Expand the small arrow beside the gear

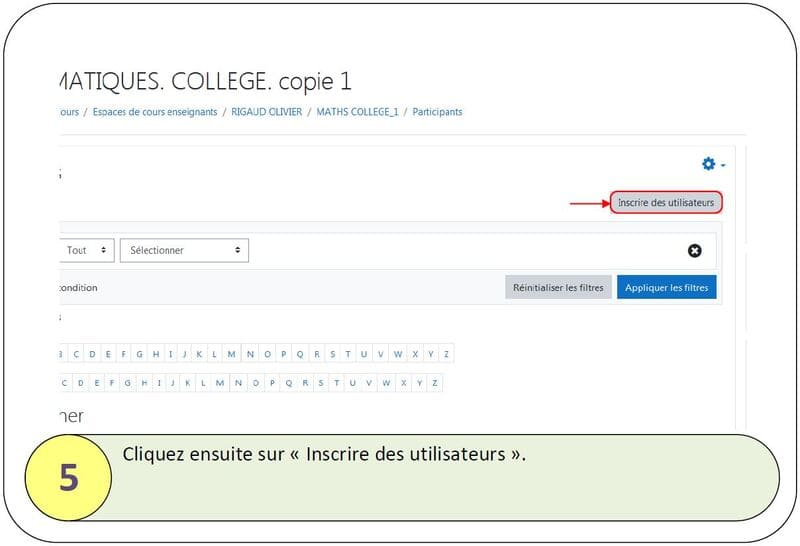(723, 165)
